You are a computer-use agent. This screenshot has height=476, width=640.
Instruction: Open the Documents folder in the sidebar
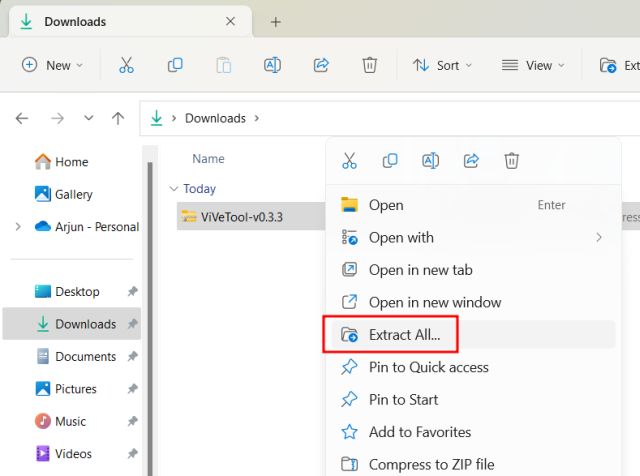tap(85, 357)
